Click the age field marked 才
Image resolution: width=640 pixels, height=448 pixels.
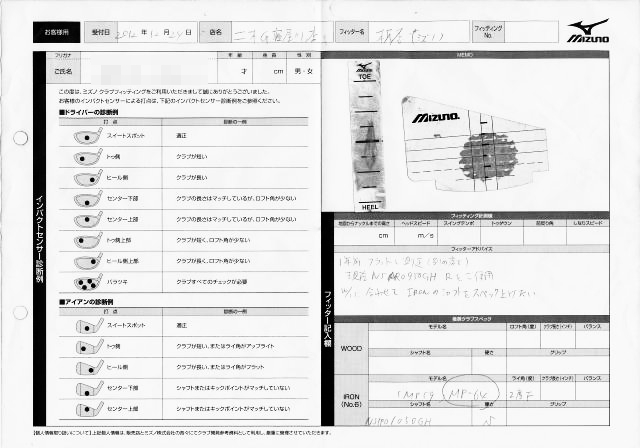(x=235, y=71)
